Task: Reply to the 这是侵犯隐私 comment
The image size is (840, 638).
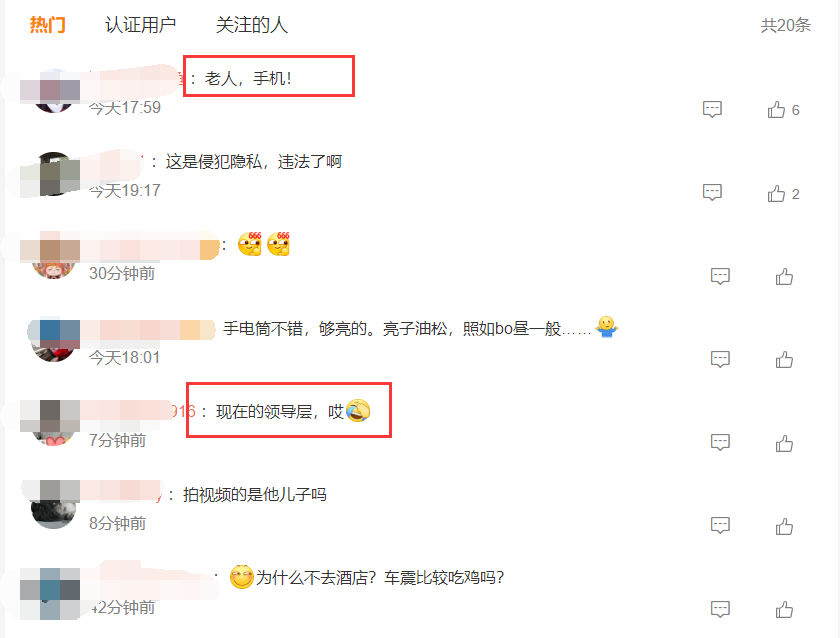Action: 712,192
